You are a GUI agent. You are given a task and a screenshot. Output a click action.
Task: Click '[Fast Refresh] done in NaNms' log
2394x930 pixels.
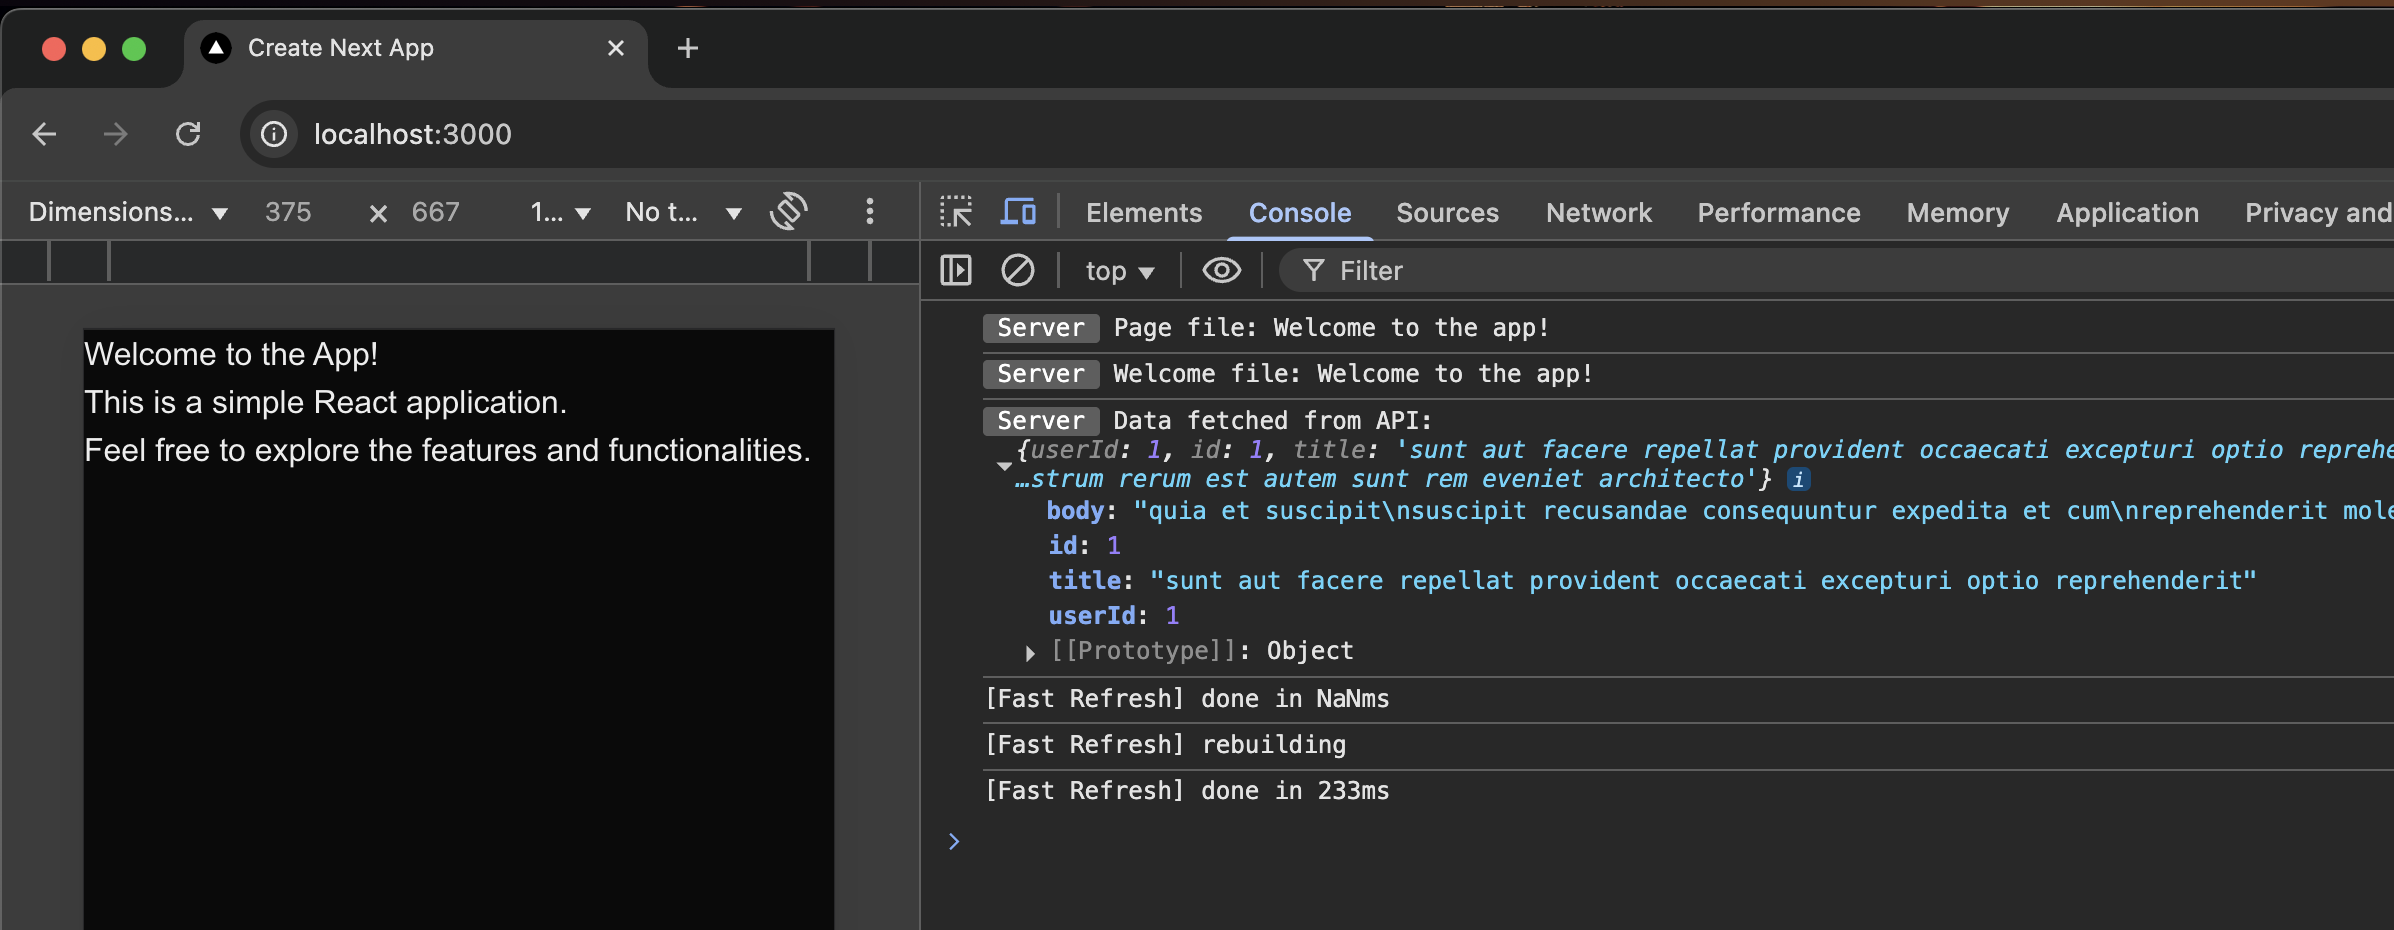(1187, 699)
